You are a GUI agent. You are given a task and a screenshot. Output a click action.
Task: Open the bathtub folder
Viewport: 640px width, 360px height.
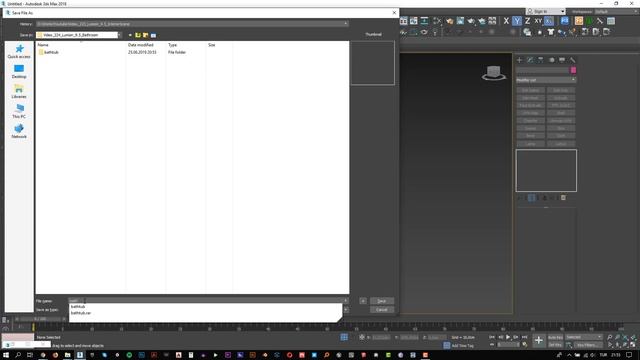click(49, 52)
